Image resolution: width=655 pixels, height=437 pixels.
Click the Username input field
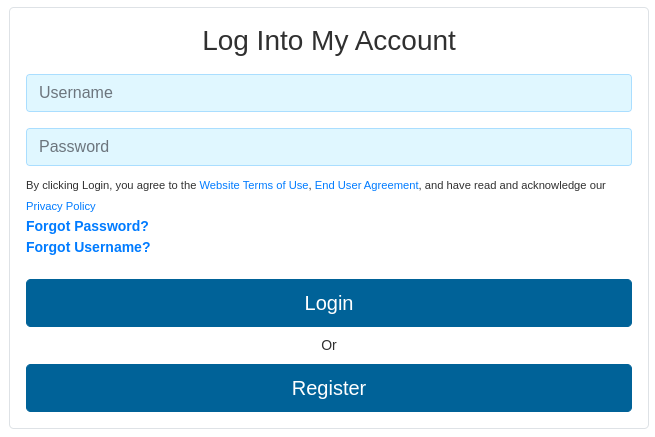pos(329,93)
